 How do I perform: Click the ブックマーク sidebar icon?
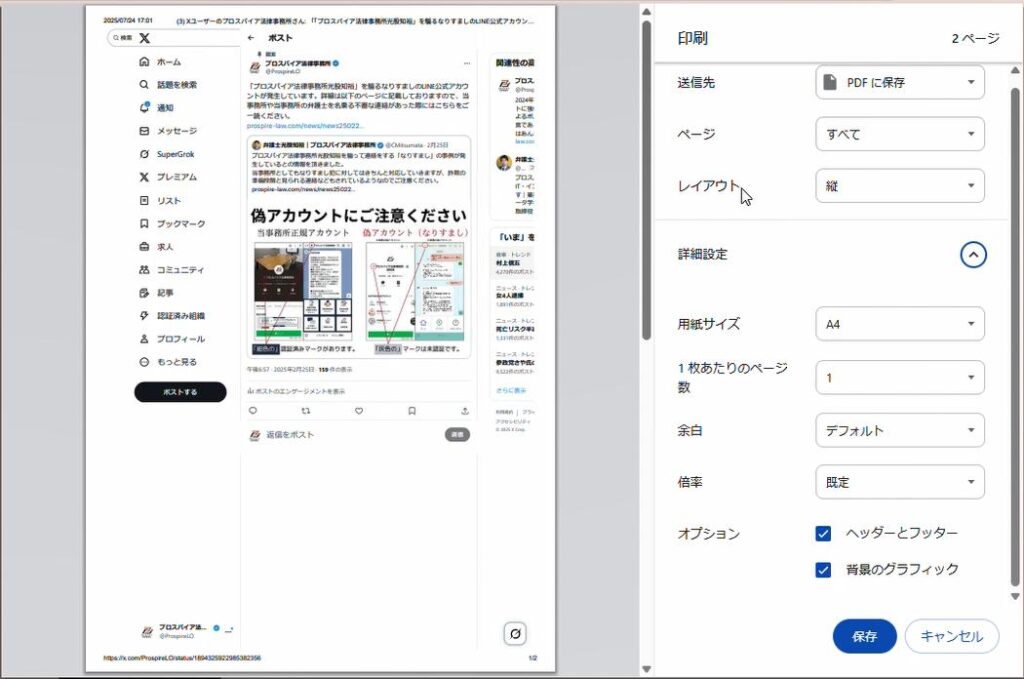[x=144, y=223]
